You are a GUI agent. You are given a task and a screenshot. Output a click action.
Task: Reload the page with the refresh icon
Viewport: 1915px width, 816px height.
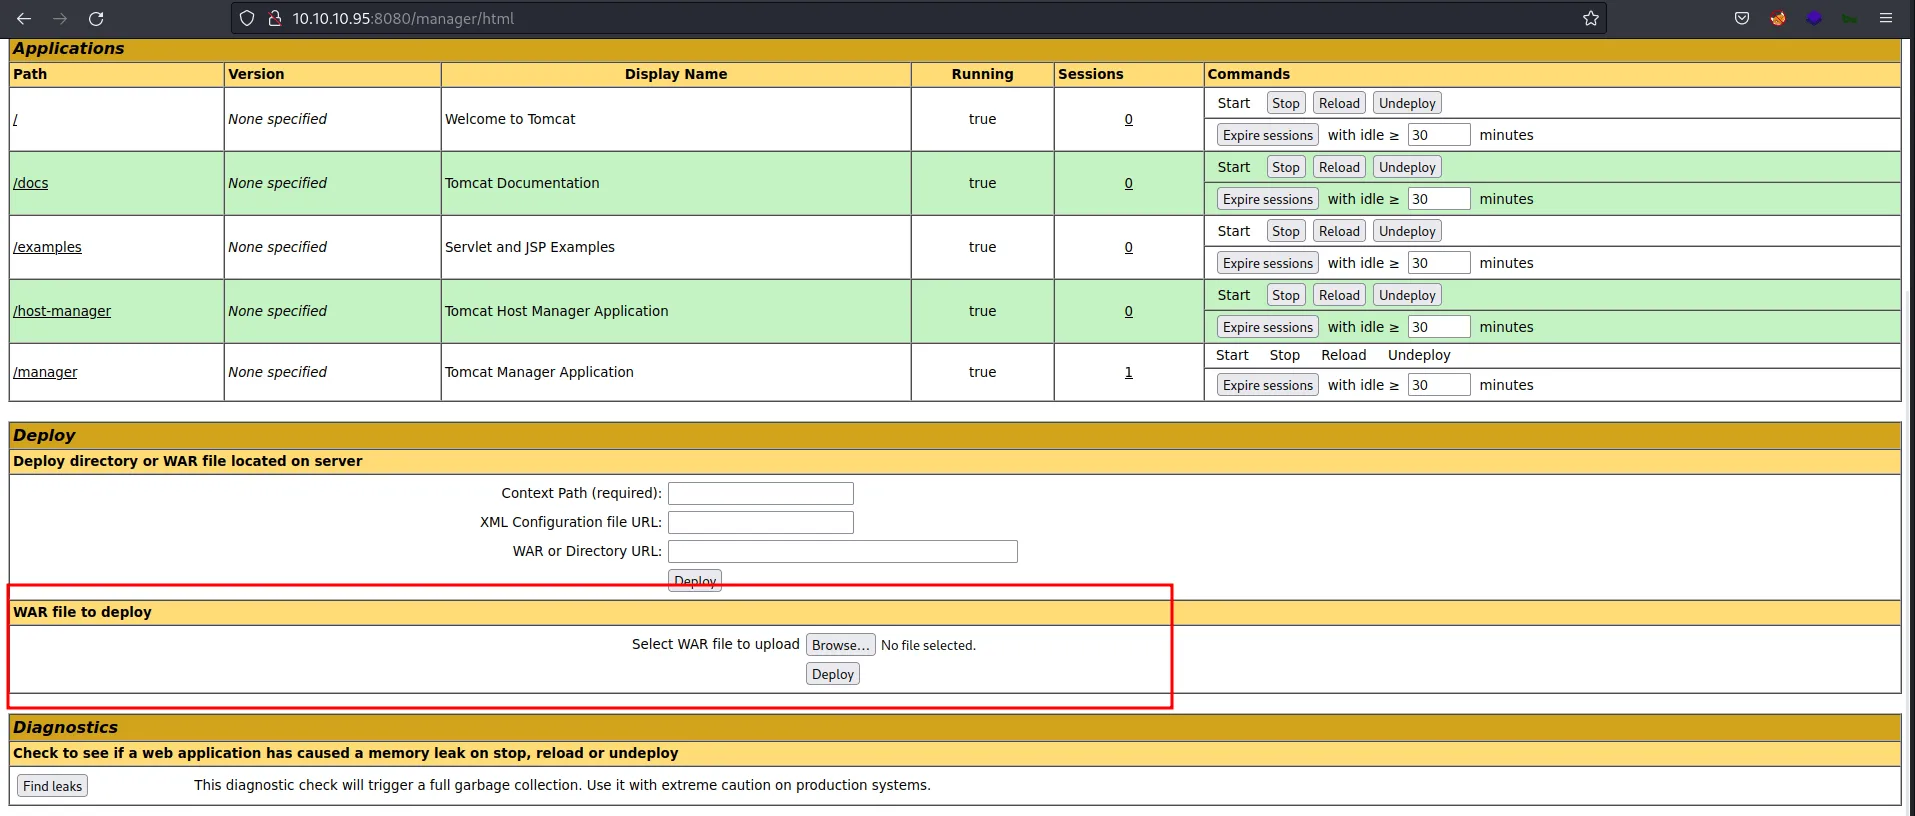pyautogui.click(x=96, y=18)
